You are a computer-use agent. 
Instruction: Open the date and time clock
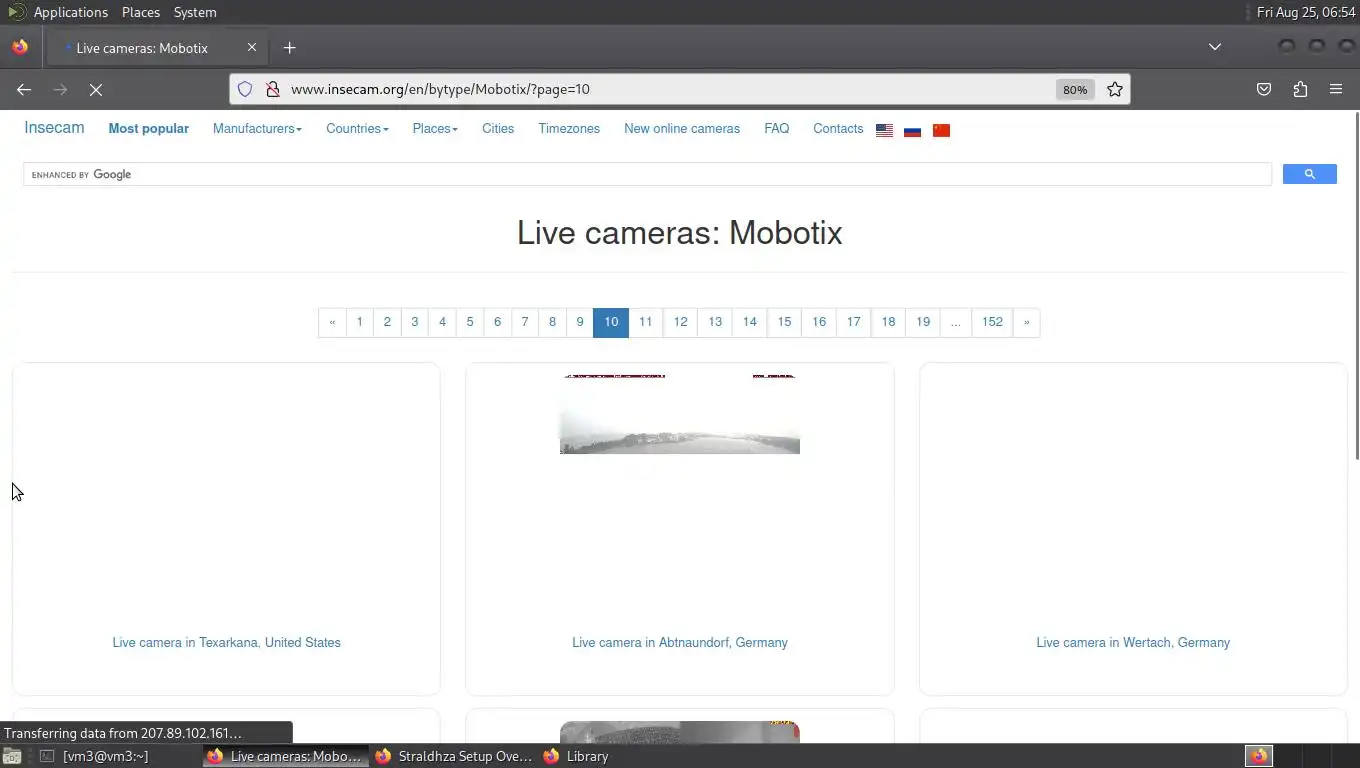[1306, 12]
